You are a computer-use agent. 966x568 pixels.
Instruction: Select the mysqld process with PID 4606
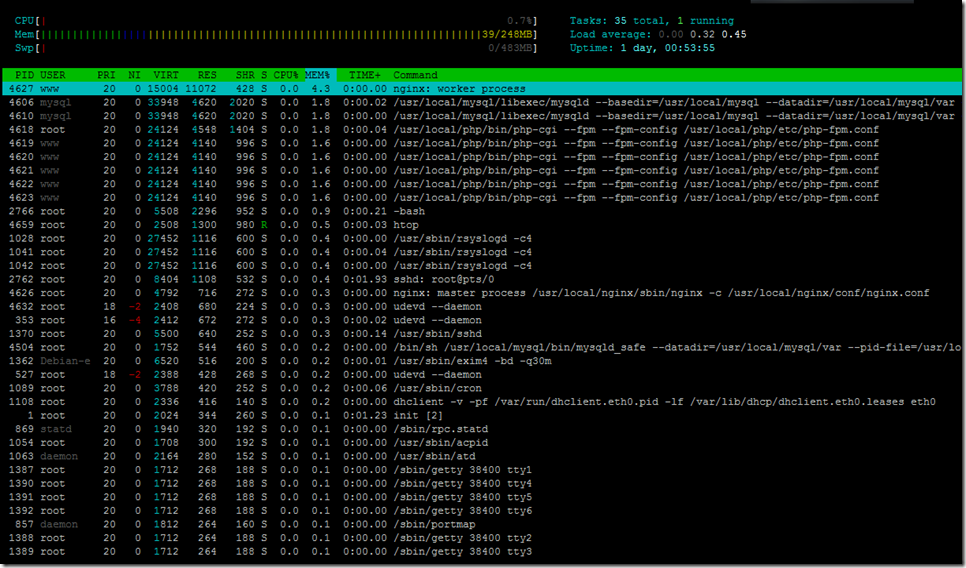pos(482,102)
